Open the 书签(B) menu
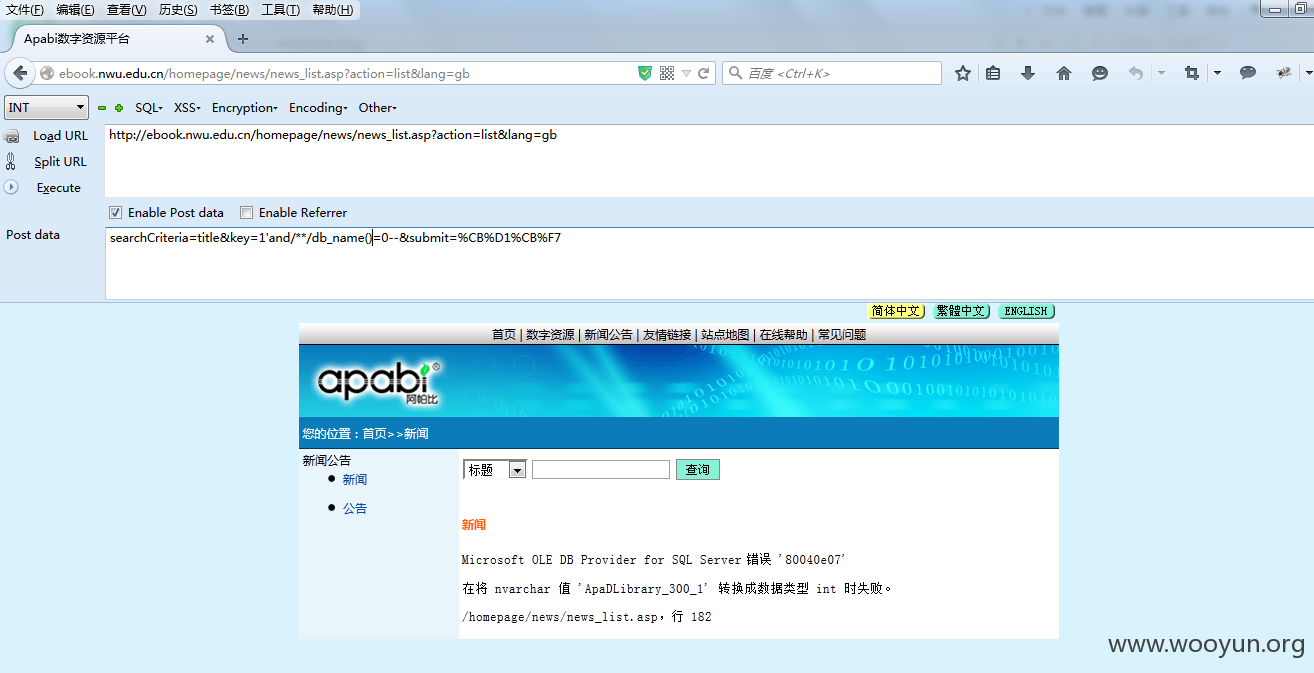The height and width of the screenshot is (673, 1314). pyautogui.click(x=229, y=10)
